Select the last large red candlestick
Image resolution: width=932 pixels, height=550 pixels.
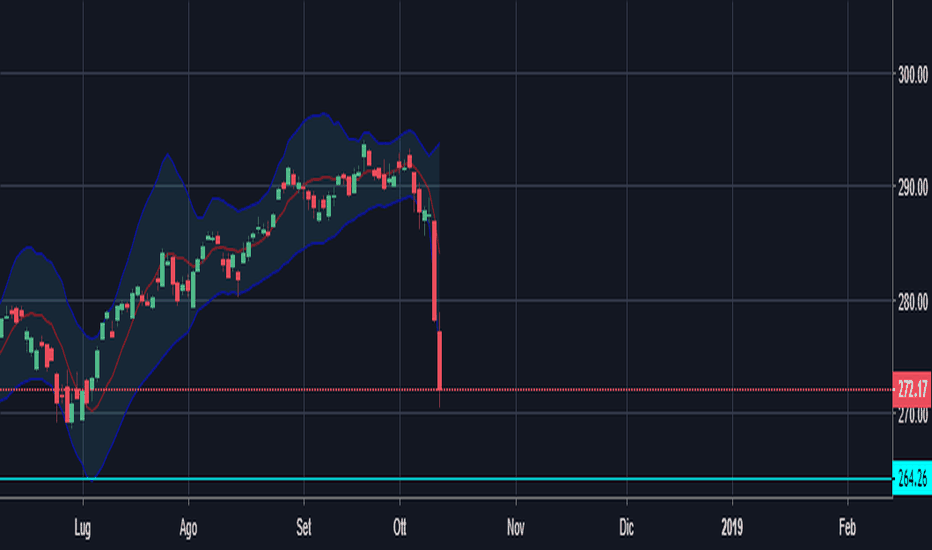click(x=440, y=360)
